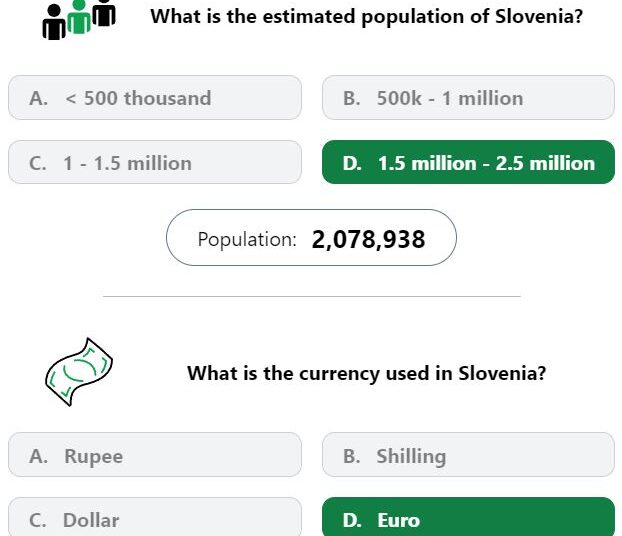
Task: Select the Rupee currency option
Action: [155, 455]
